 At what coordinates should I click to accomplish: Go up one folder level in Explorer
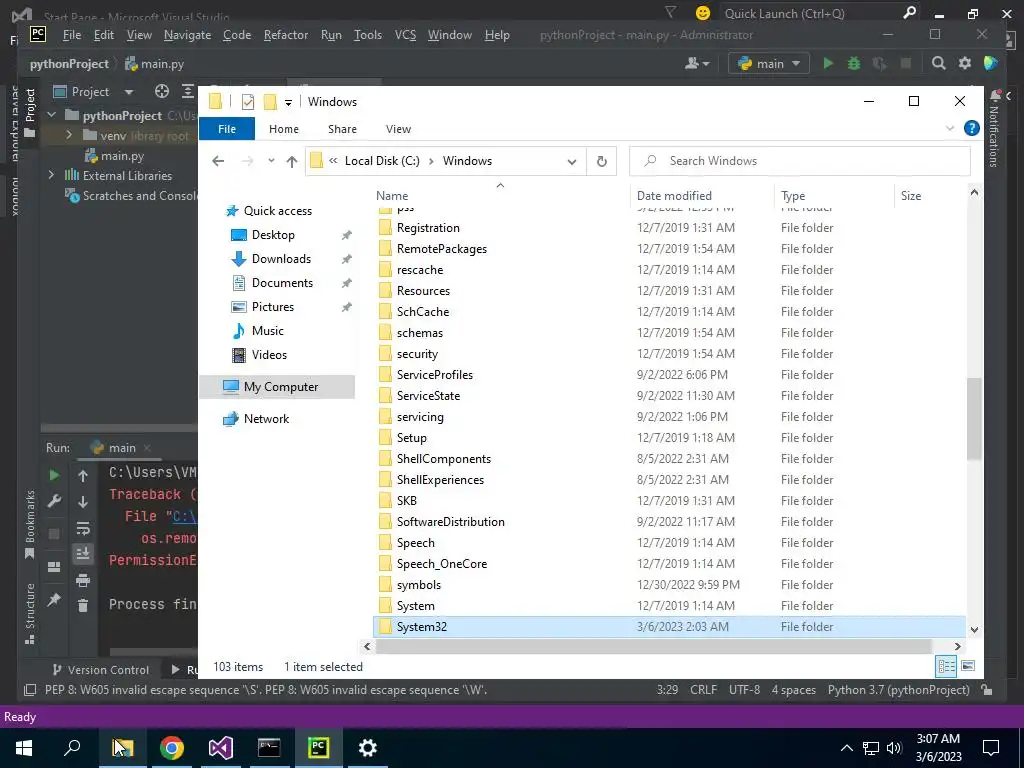pos(291,161)
